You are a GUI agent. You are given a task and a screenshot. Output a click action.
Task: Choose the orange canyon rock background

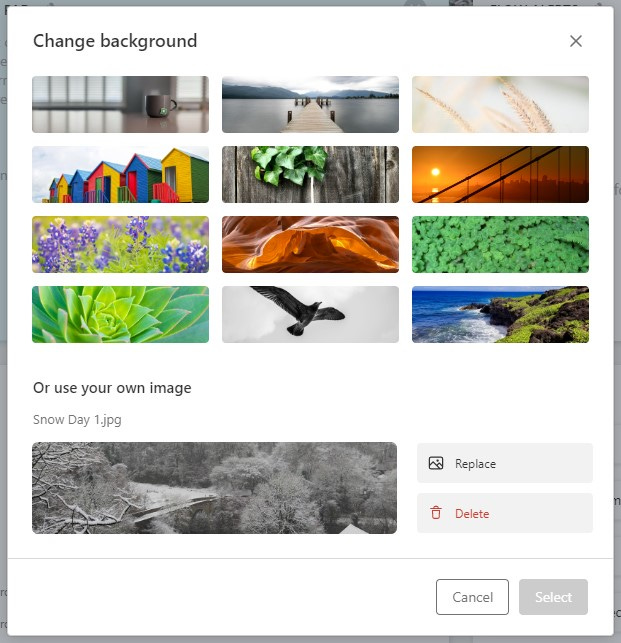pyautogui.click(x=310, y=244)
